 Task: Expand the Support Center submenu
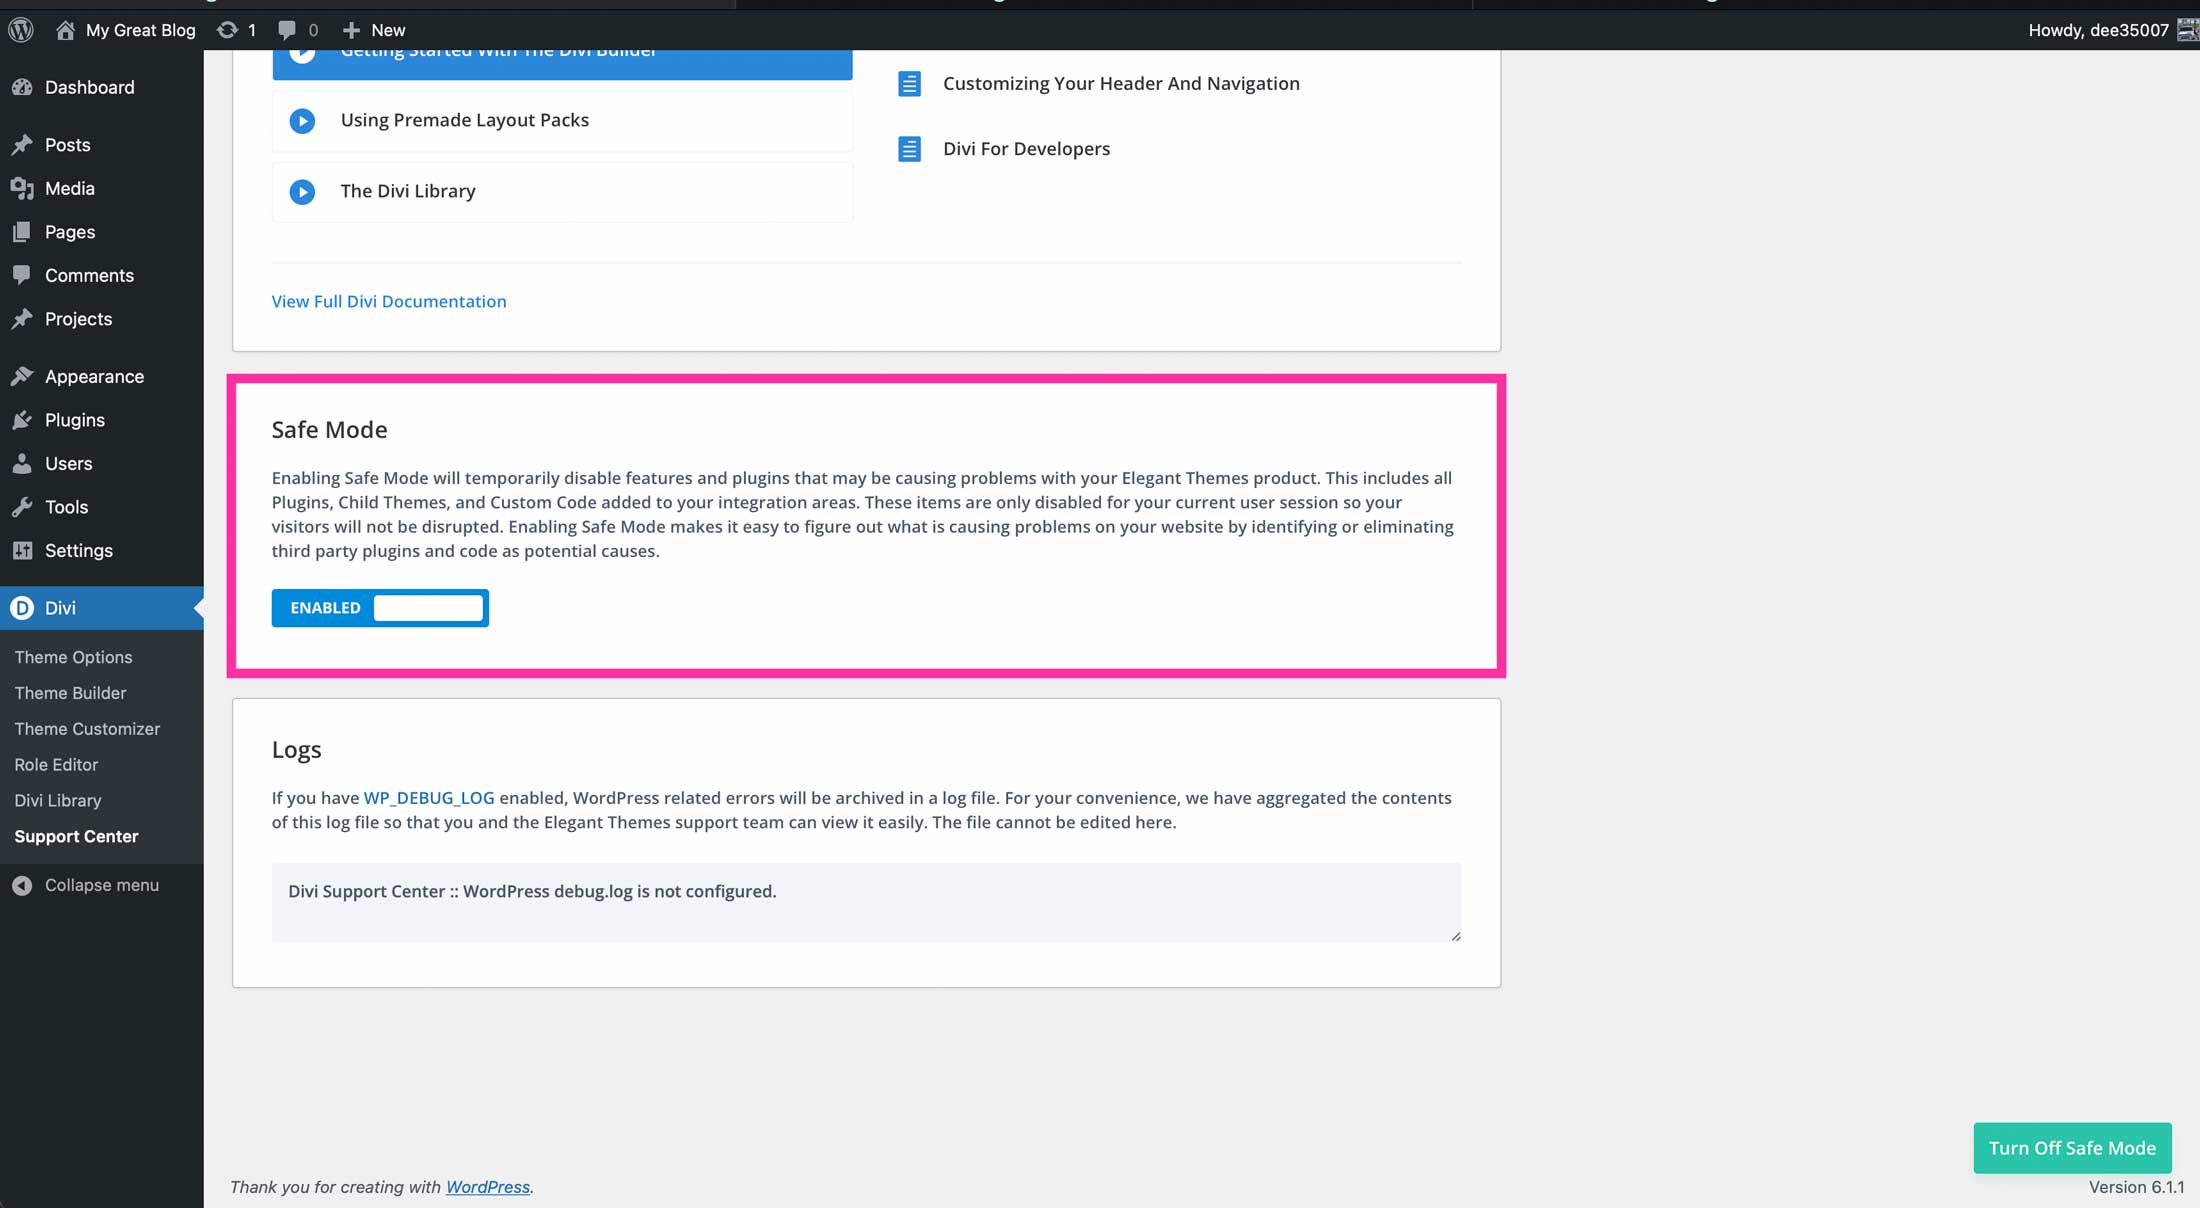(x=76, y=835)
